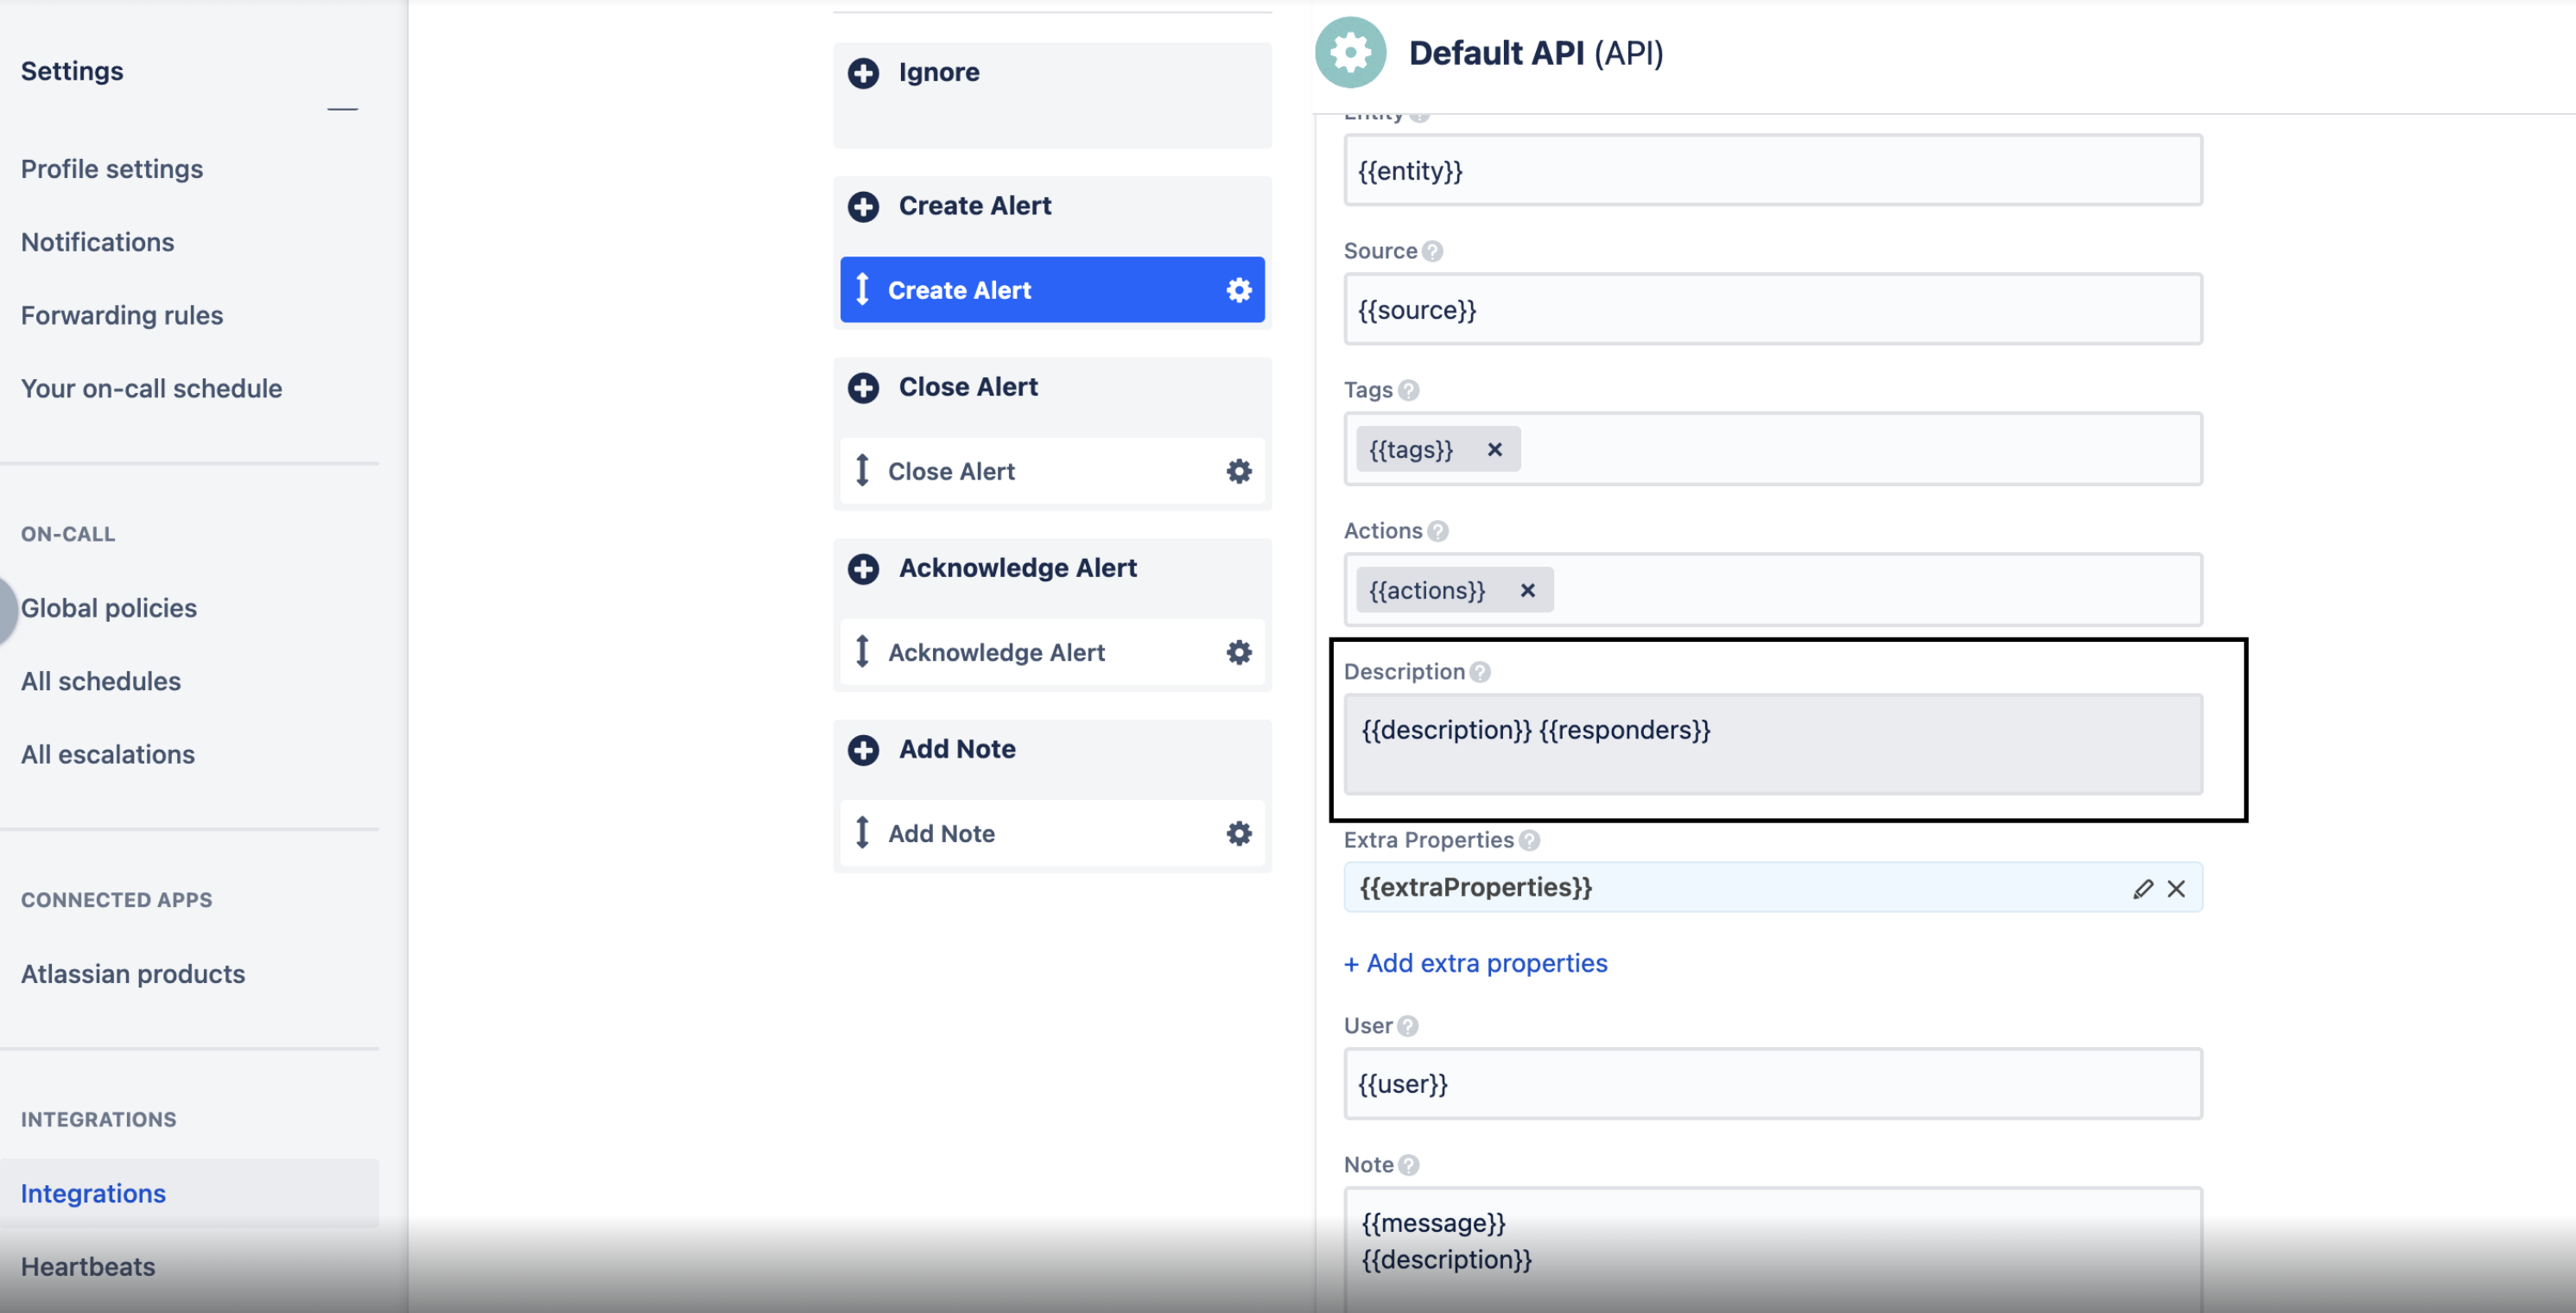The width and height of the screenshot is (2576, 1313).
Task: Open gear settings for Acknowledge Alert rule
Action: [x=1238, y=652]
